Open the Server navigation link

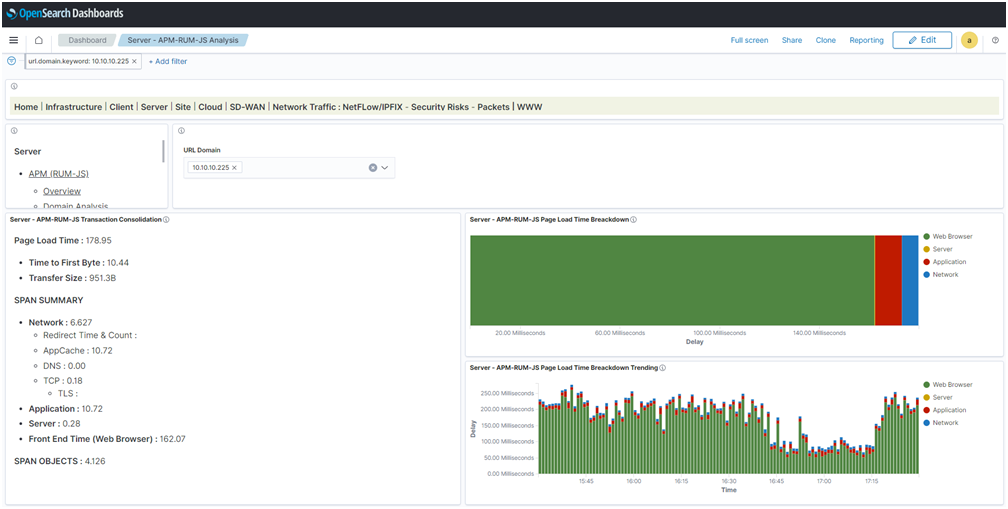(x=154, y=107)
